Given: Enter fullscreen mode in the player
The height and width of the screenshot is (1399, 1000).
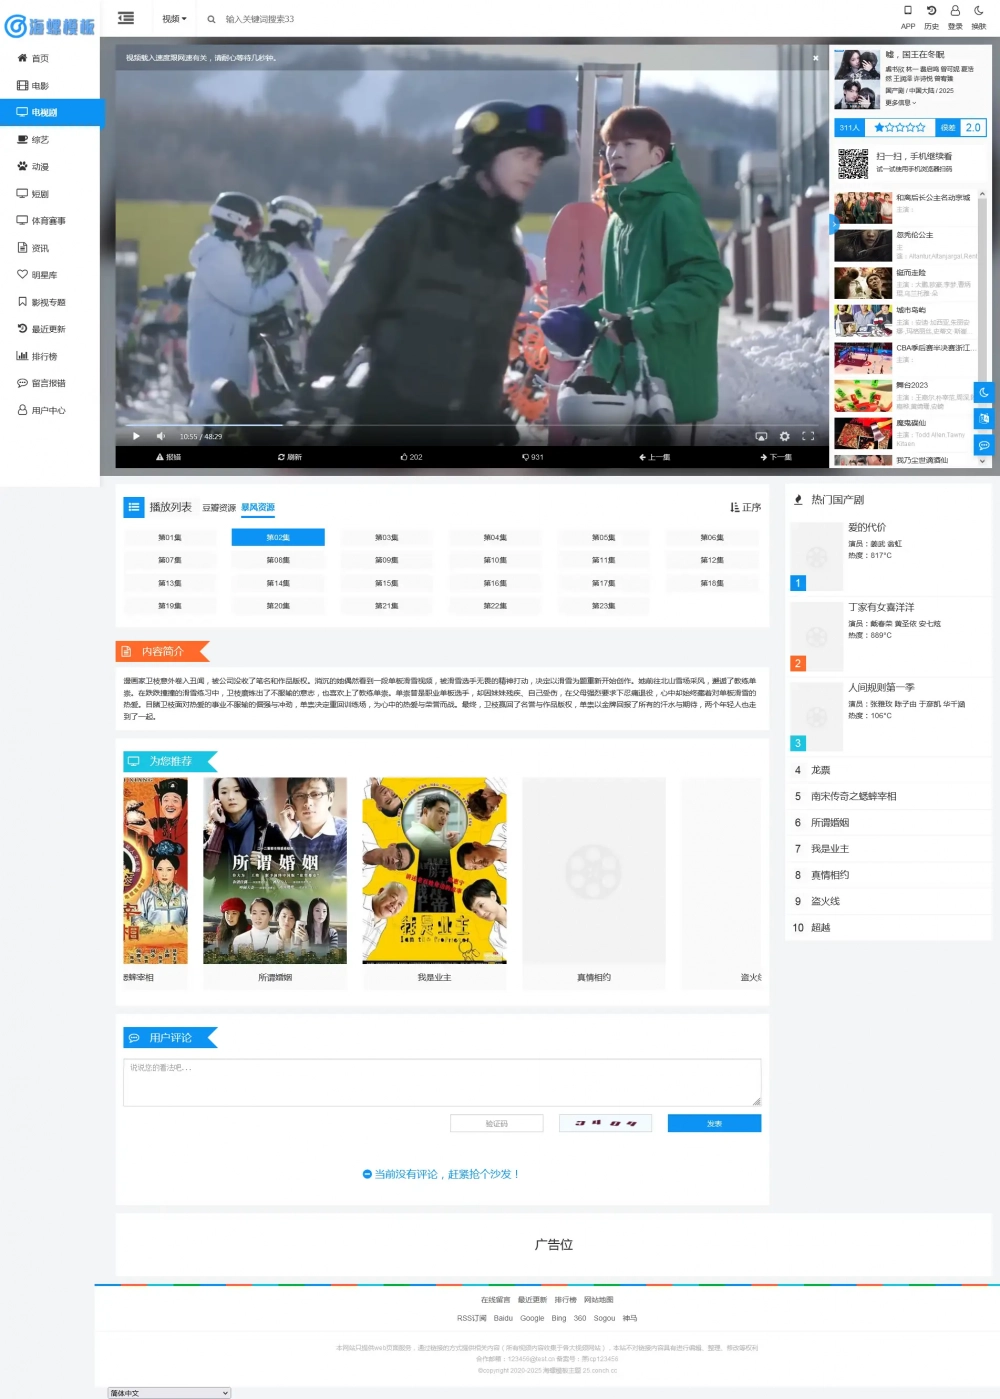Looking at the screenshot, I should [808, 436].
